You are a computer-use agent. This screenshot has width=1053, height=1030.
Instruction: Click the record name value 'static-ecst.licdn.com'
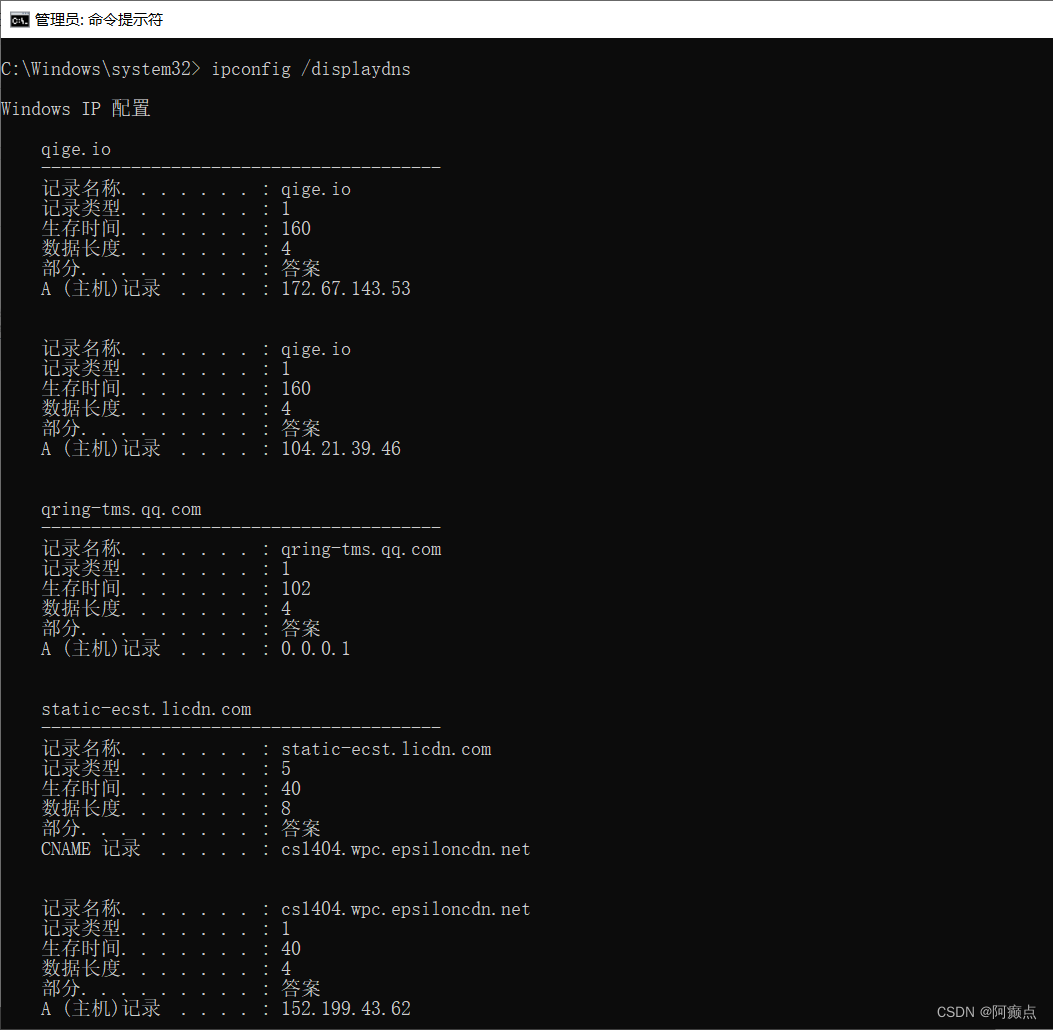386,749
